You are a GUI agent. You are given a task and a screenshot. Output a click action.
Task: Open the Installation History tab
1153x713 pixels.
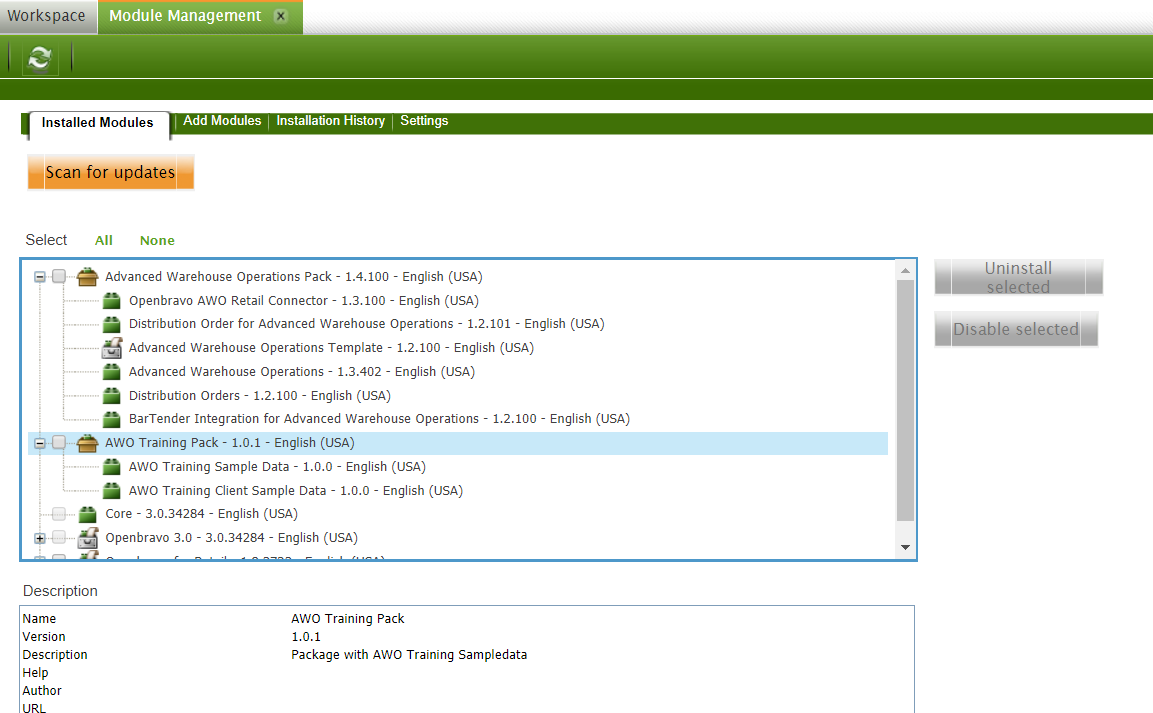click(x=330, y=121)
